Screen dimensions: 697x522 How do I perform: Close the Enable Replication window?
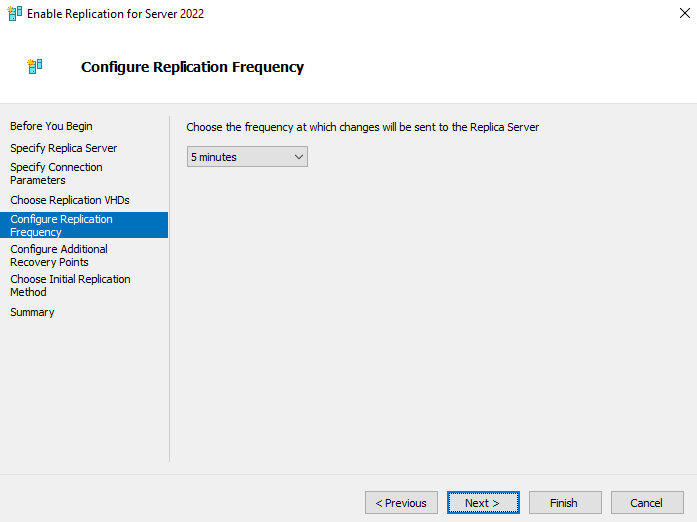685,13
